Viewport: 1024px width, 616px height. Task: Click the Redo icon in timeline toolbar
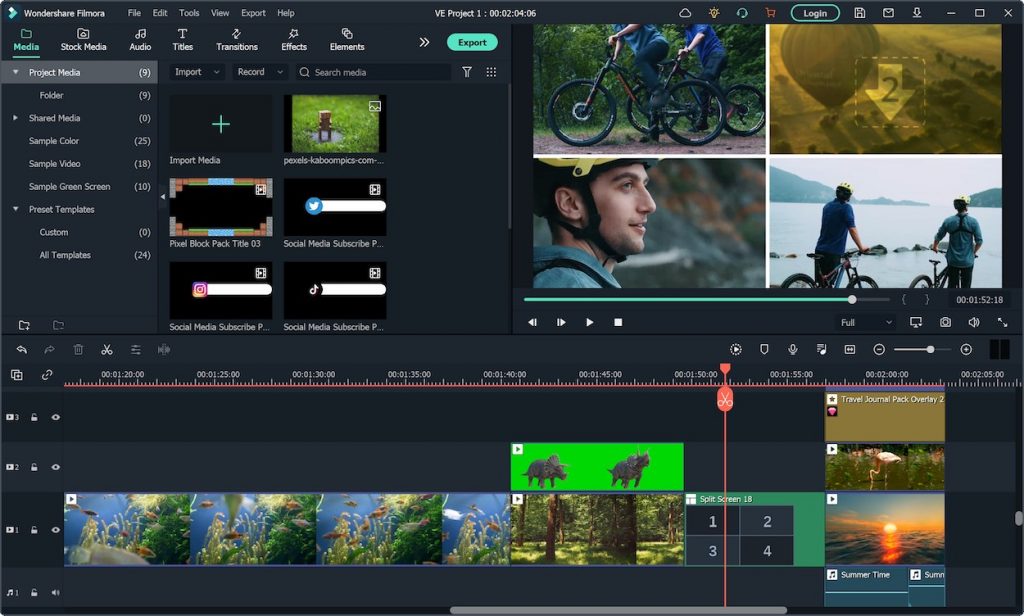point(48,350)
